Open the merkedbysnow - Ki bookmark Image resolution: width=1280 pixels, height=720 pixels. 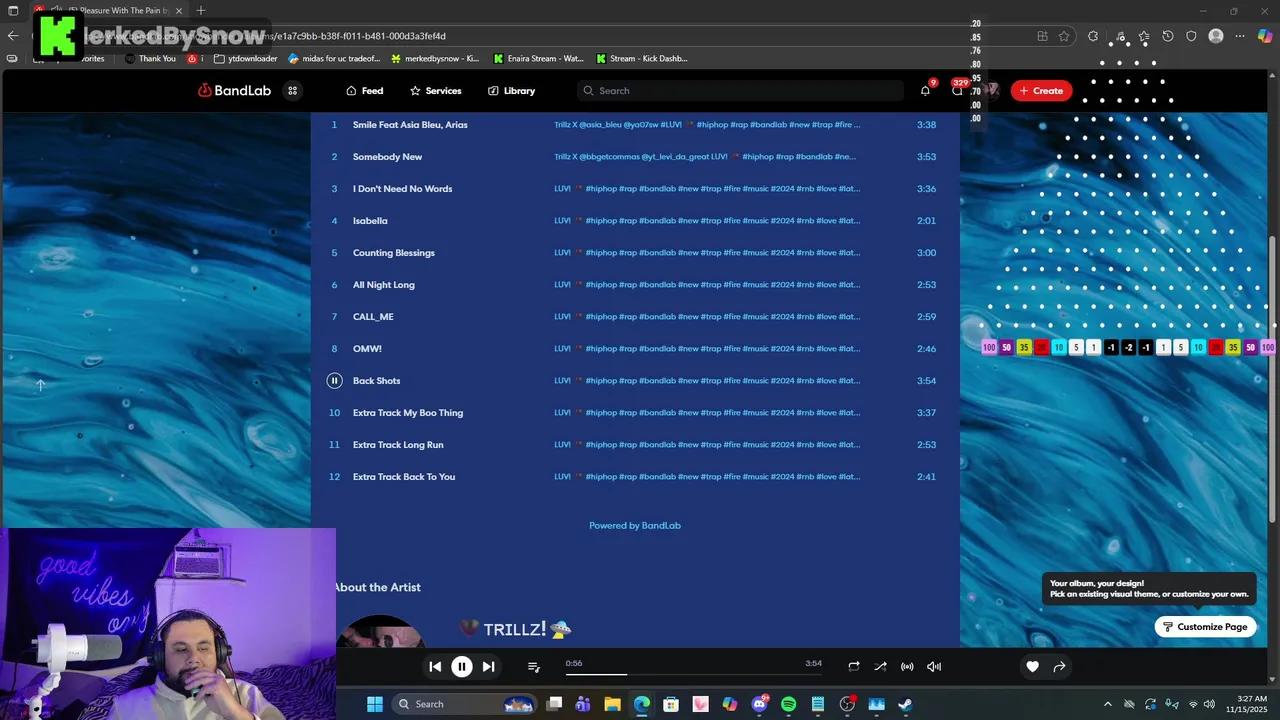click(435, 59)
